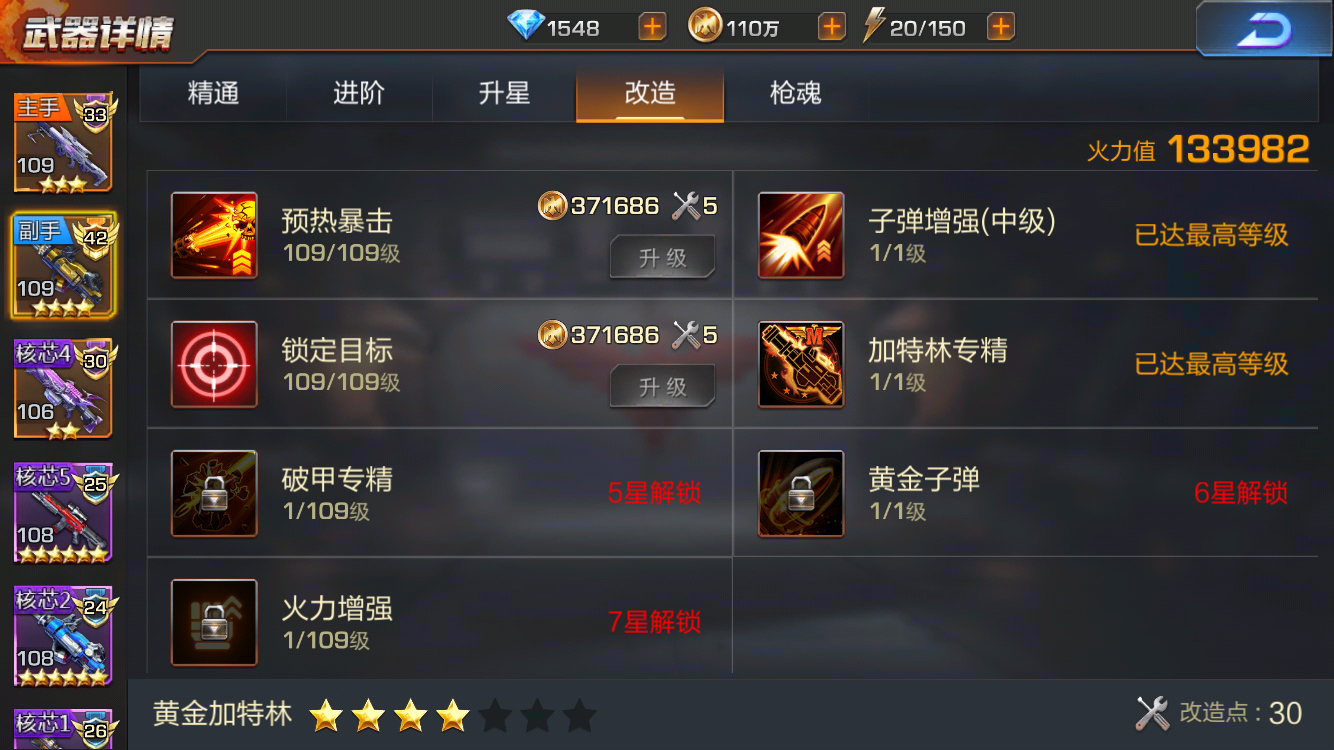
Task: Switch to the 精通 tab
Action: (213, 94)
